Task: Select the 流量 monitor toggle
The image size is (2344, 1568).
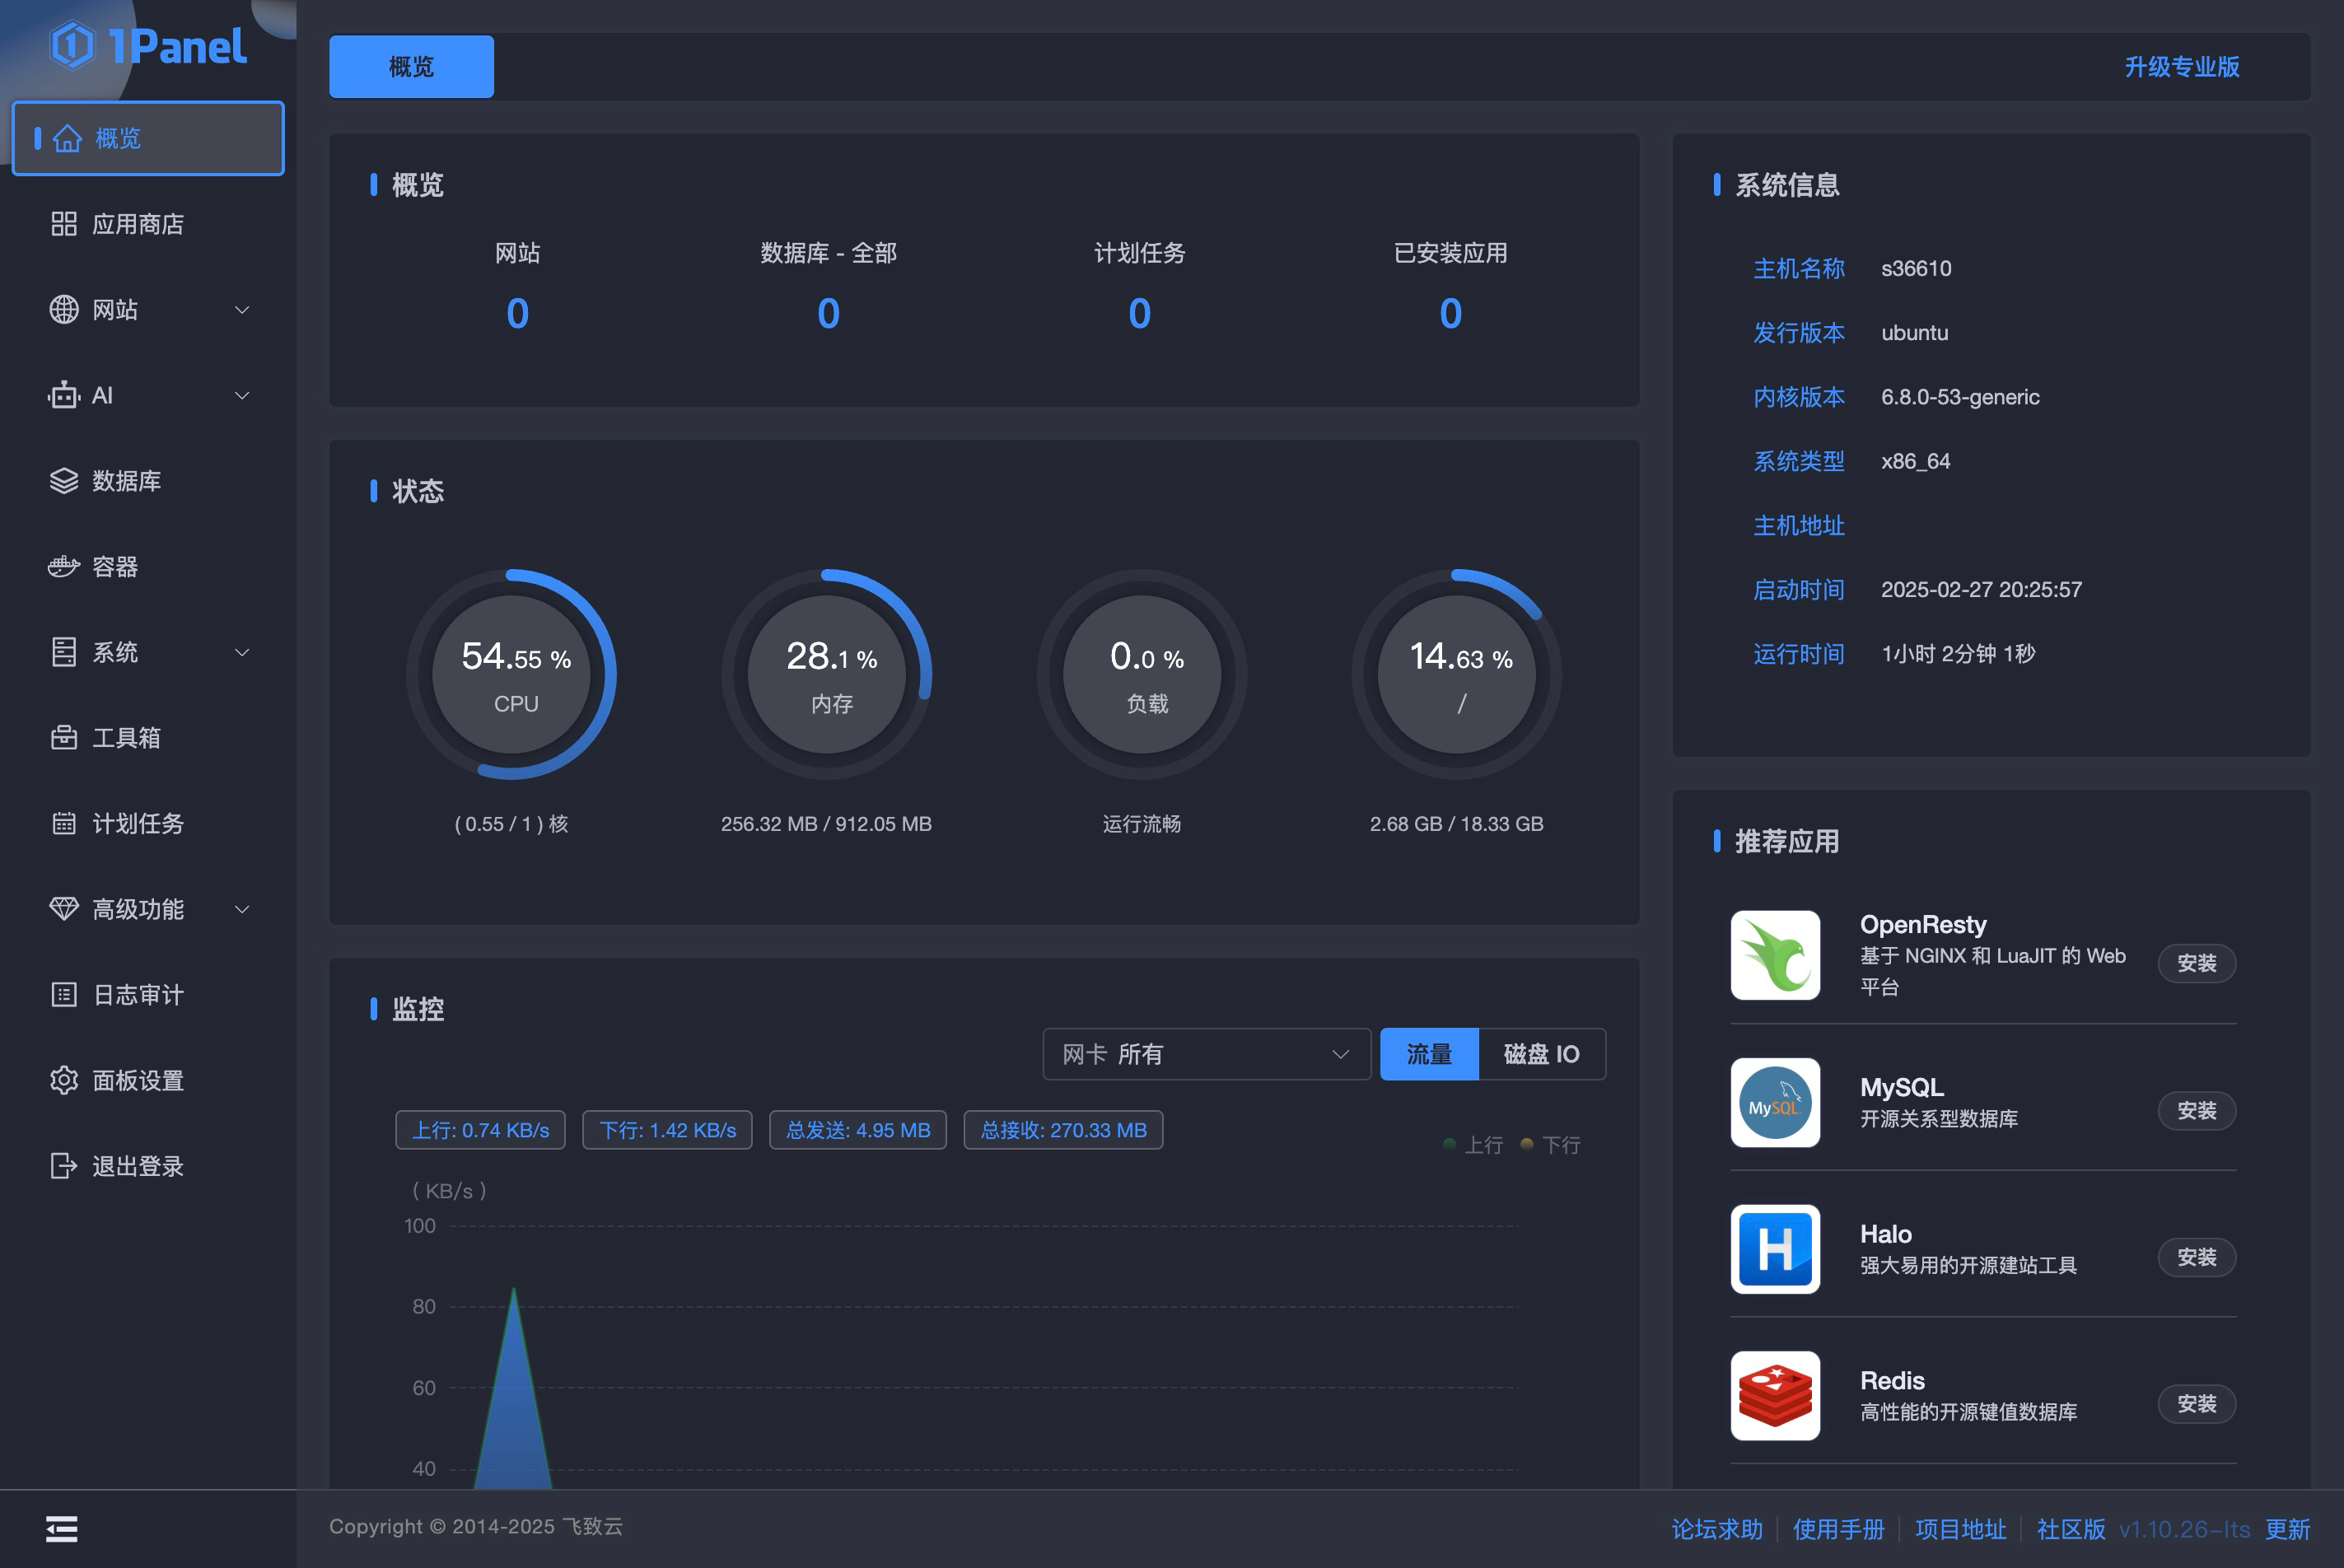Action: pyautogui.click(x=1429, y=1054)
